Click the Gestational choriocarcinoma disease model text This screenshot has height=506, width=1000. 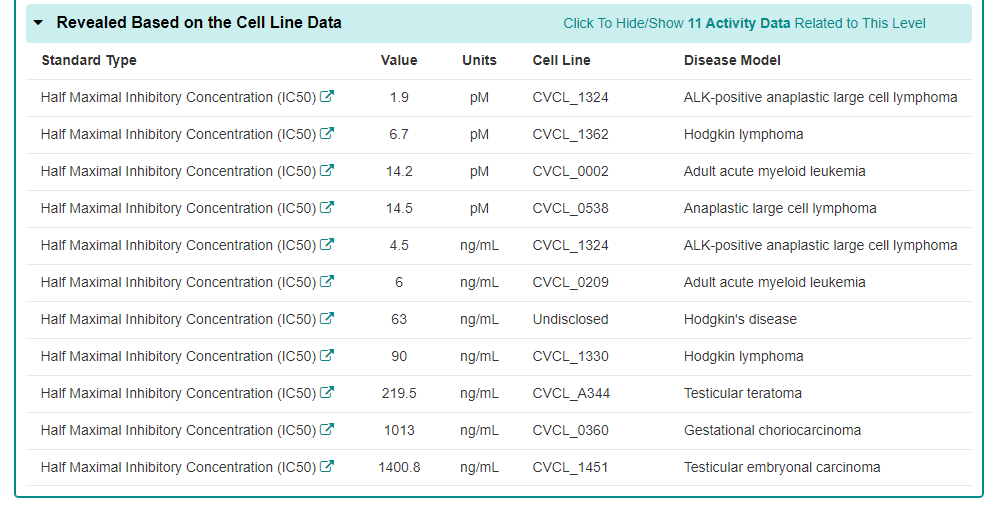772,430
